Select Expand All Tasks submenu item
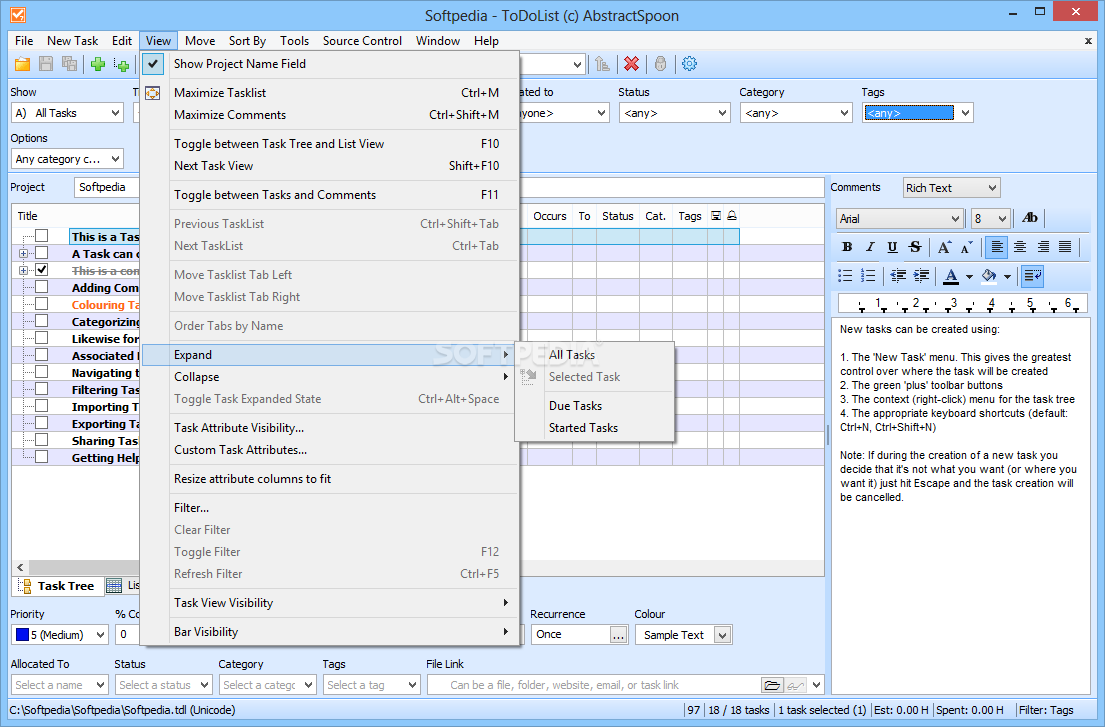This screenshot has width=1105, height=727. tap(595, 355)
